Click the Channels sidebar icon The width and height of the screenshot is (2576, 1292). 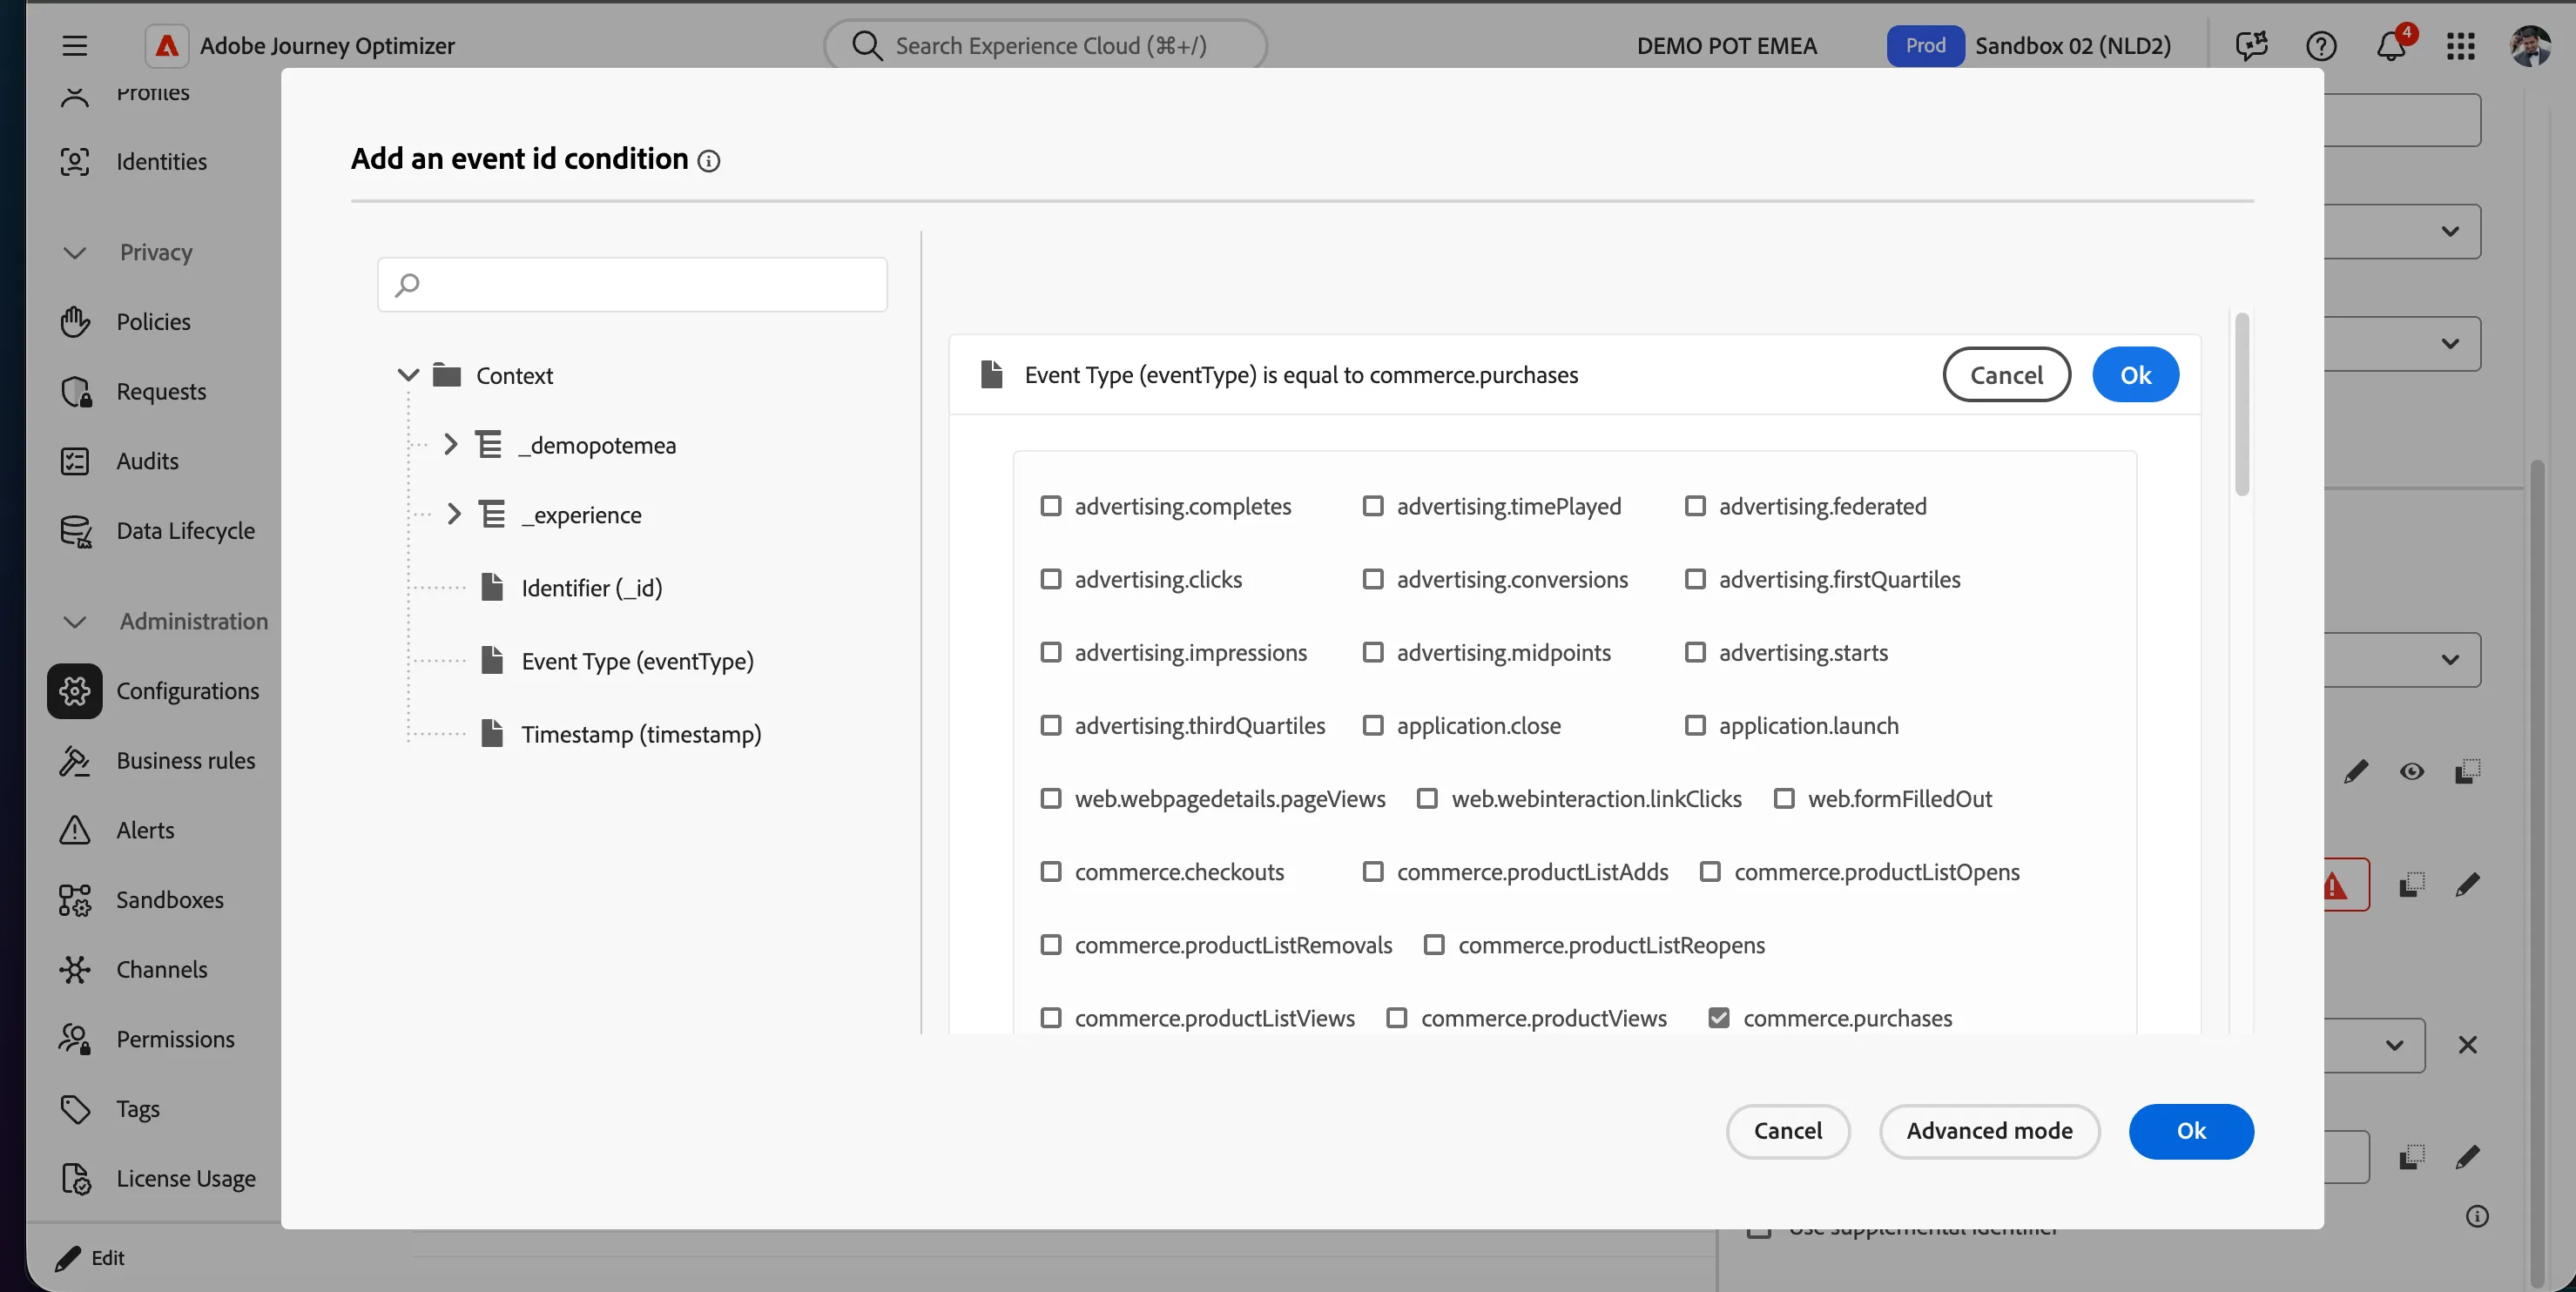pyautogui.click(x=75, y=970)
